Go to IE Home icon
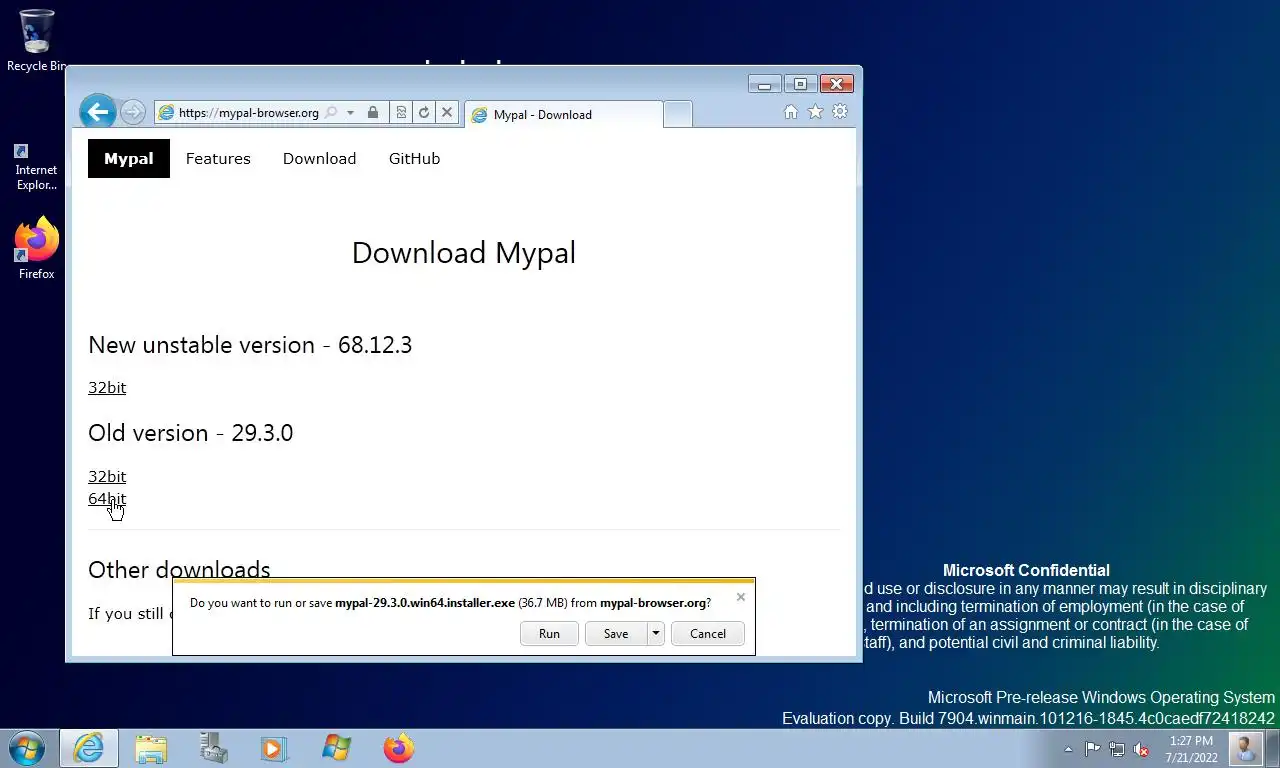 click(x=791, y=112)
